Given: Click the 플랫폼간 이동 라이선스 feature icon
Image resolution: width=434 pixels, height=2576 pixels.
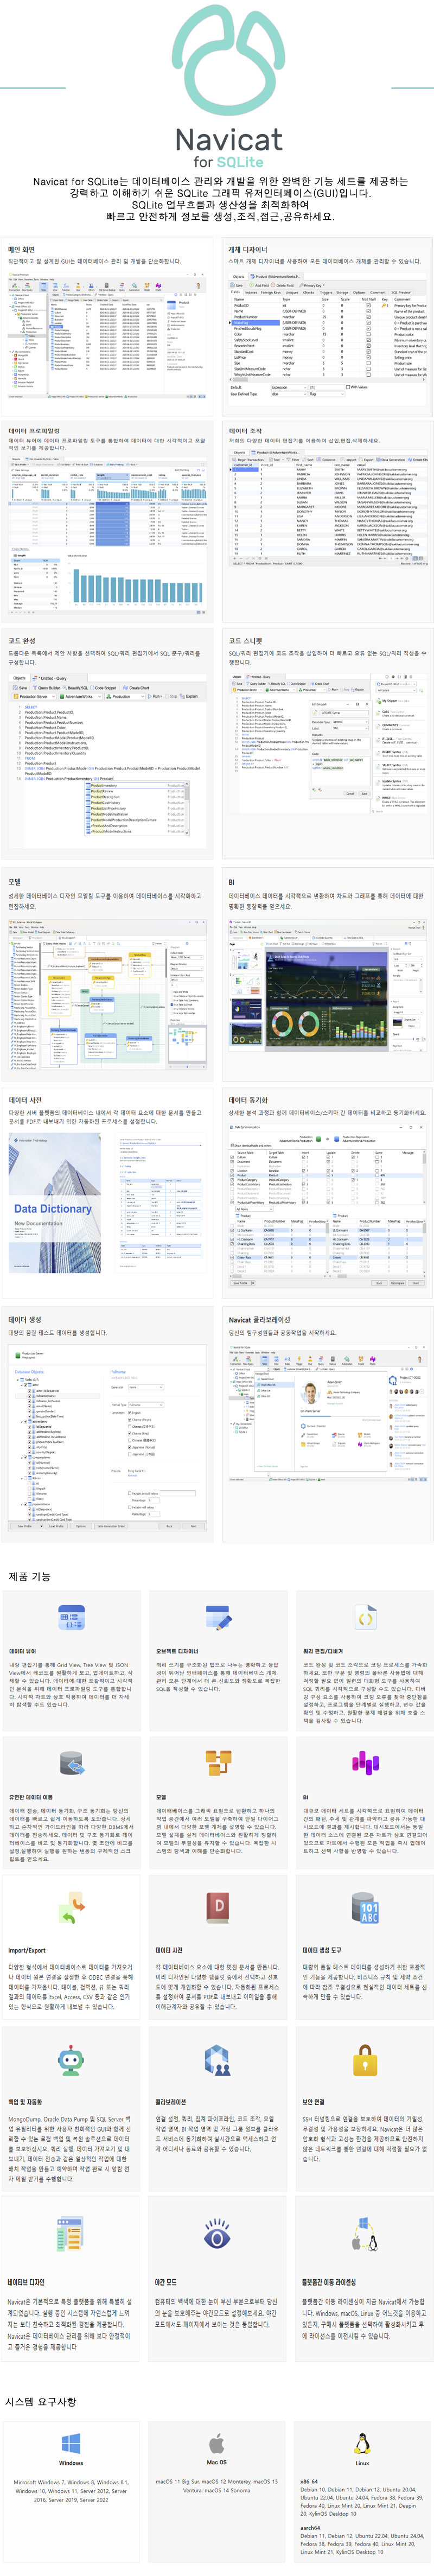Looking at the screenshot, I should (x=364, y=2234).
